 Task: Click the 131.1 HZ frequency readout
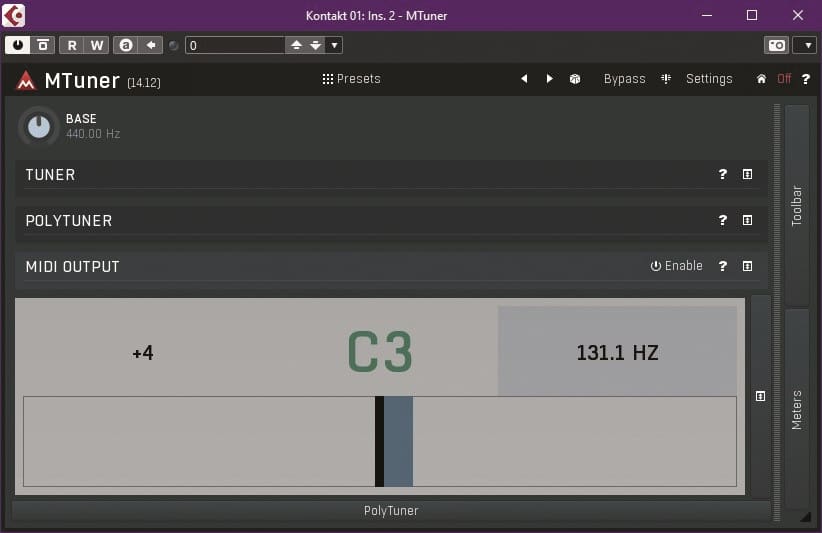coord(618,352)
